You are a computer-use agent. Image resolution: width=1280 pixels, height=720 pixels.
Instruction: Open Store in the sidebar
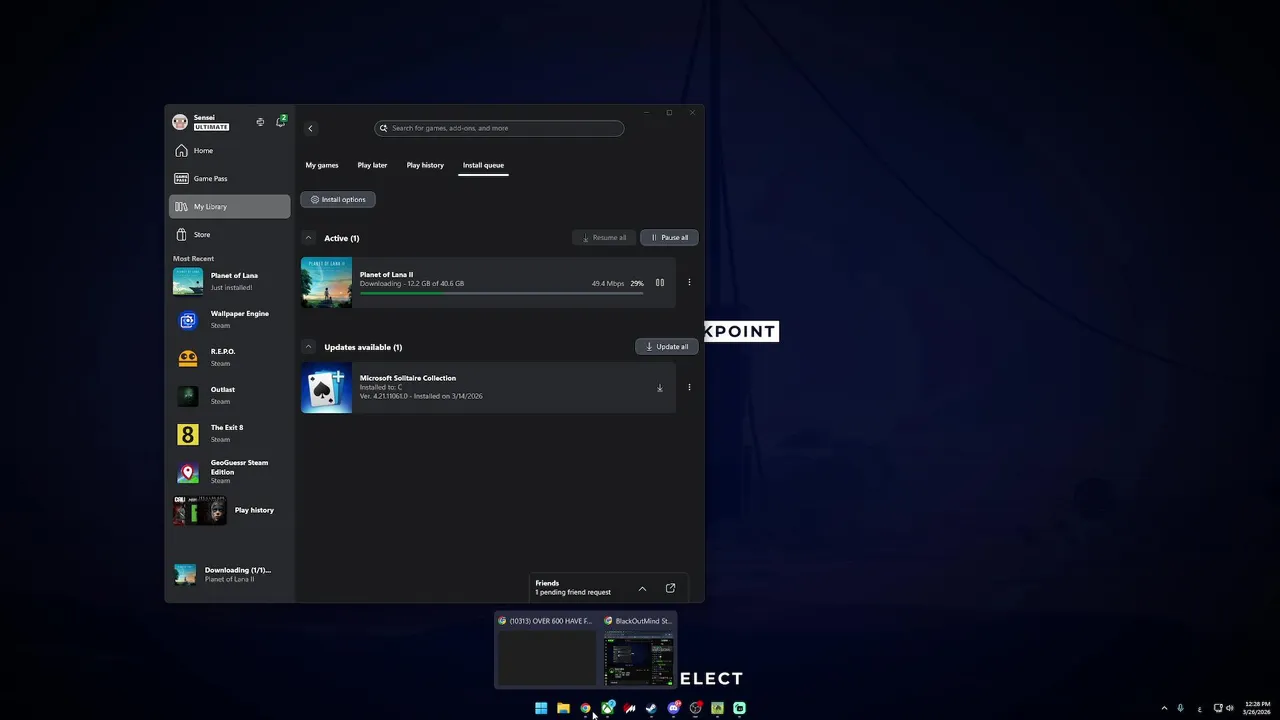point(230,234)
